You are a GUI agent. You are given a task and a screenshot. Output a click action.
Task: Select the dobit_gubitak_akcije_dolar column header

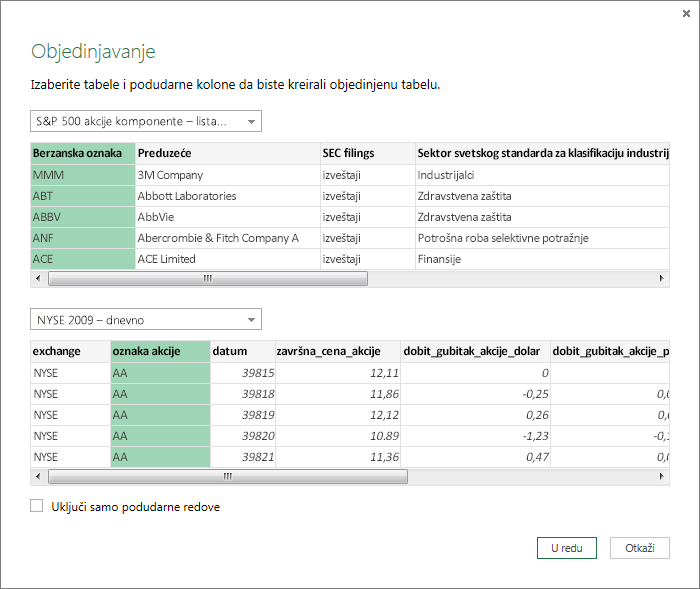475,351
